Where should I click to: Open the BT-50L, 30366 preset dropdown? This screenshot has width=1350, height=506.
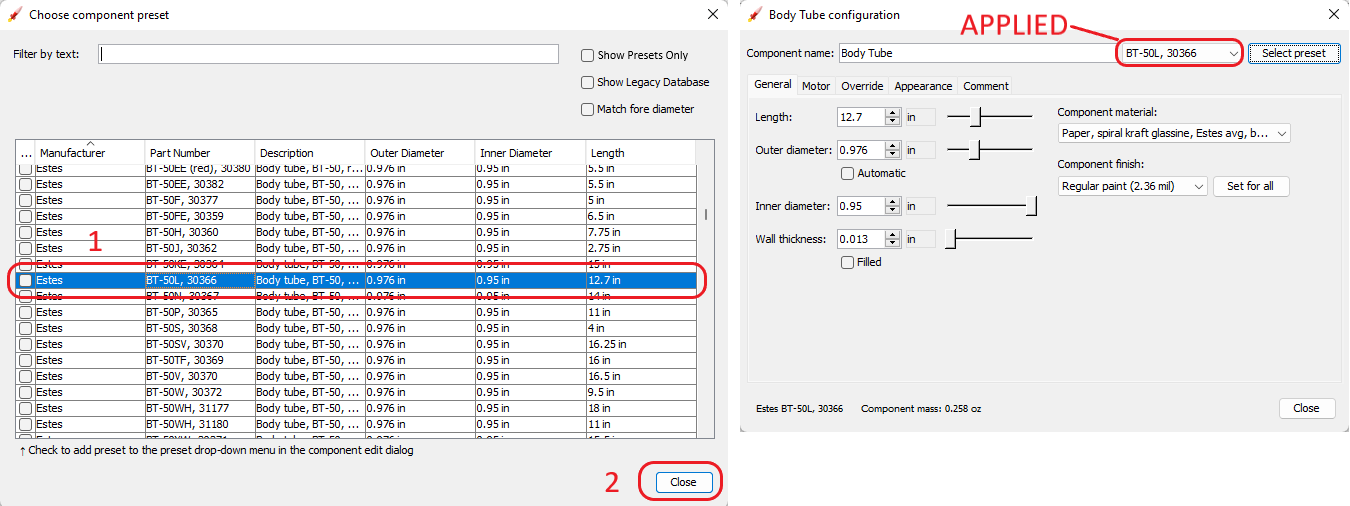1180,53
